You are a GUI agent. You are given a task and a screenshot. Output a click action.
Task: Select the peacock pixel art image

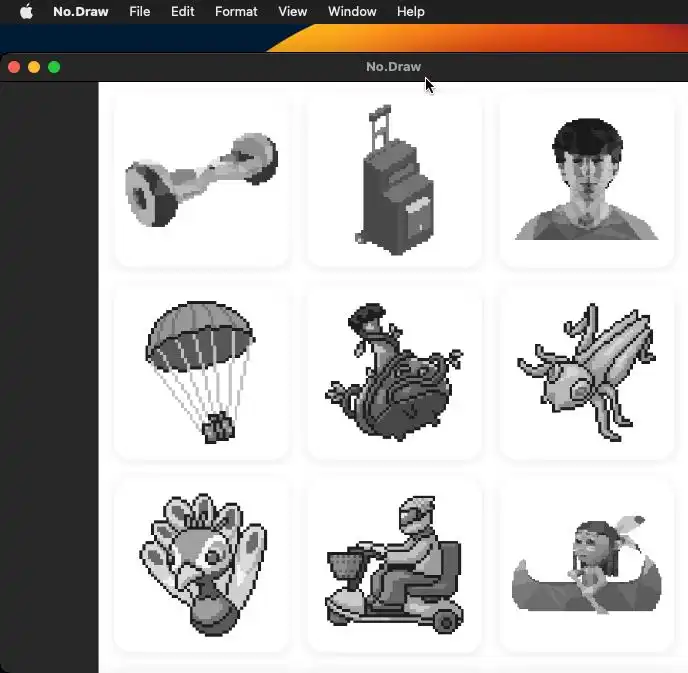(201, 565)
